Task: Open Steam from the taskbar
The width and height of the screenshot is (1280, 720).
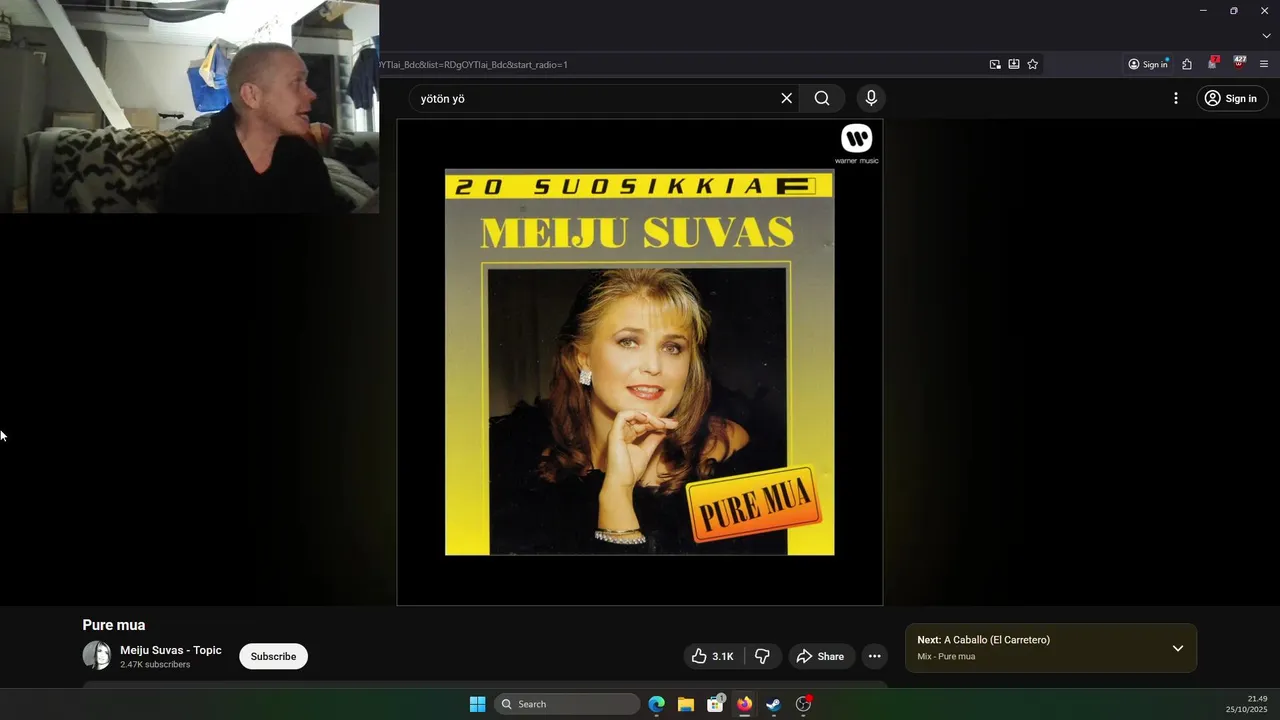Action: pyautogui.click(x=773, y=704)
